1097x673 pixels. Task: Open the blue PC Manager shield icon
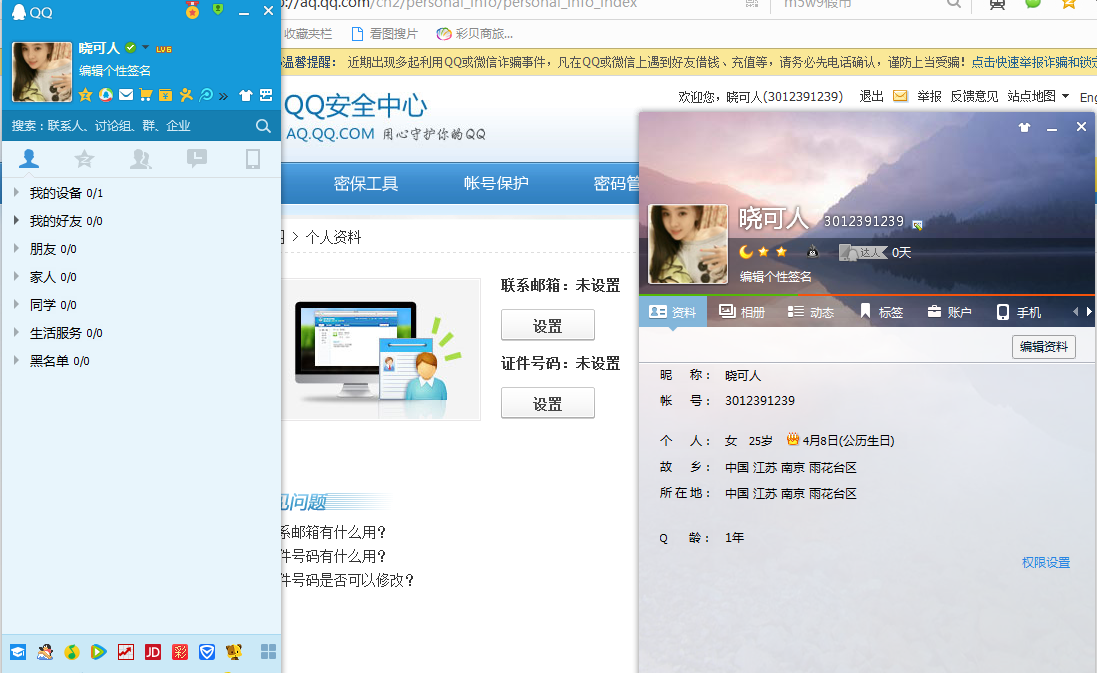tap(207, 652)
